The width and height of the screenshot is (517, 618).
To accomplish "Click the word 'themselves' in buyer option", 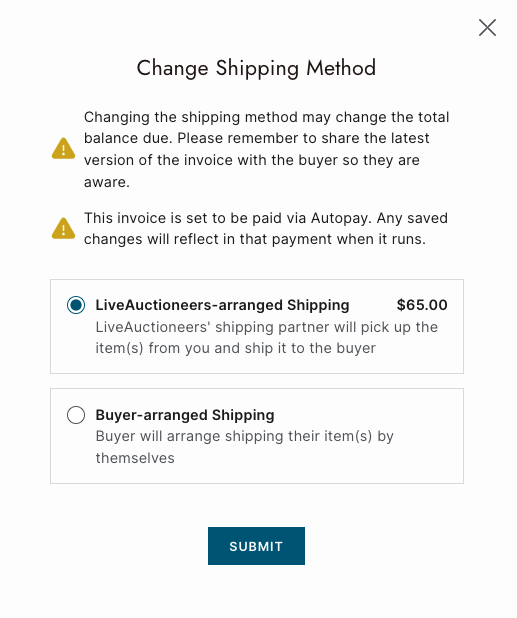I will pos(135,458).
